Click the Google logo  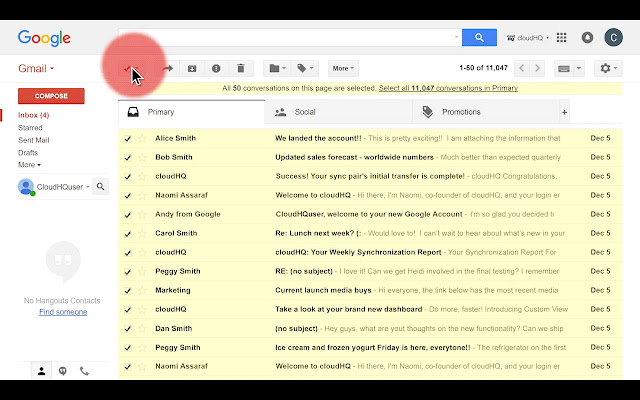[44, 38]
